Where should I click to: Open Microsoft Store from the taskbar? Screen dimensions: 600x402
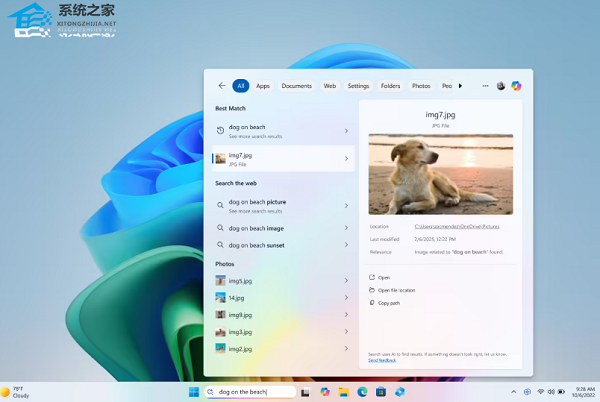click(x=381, y=392)
